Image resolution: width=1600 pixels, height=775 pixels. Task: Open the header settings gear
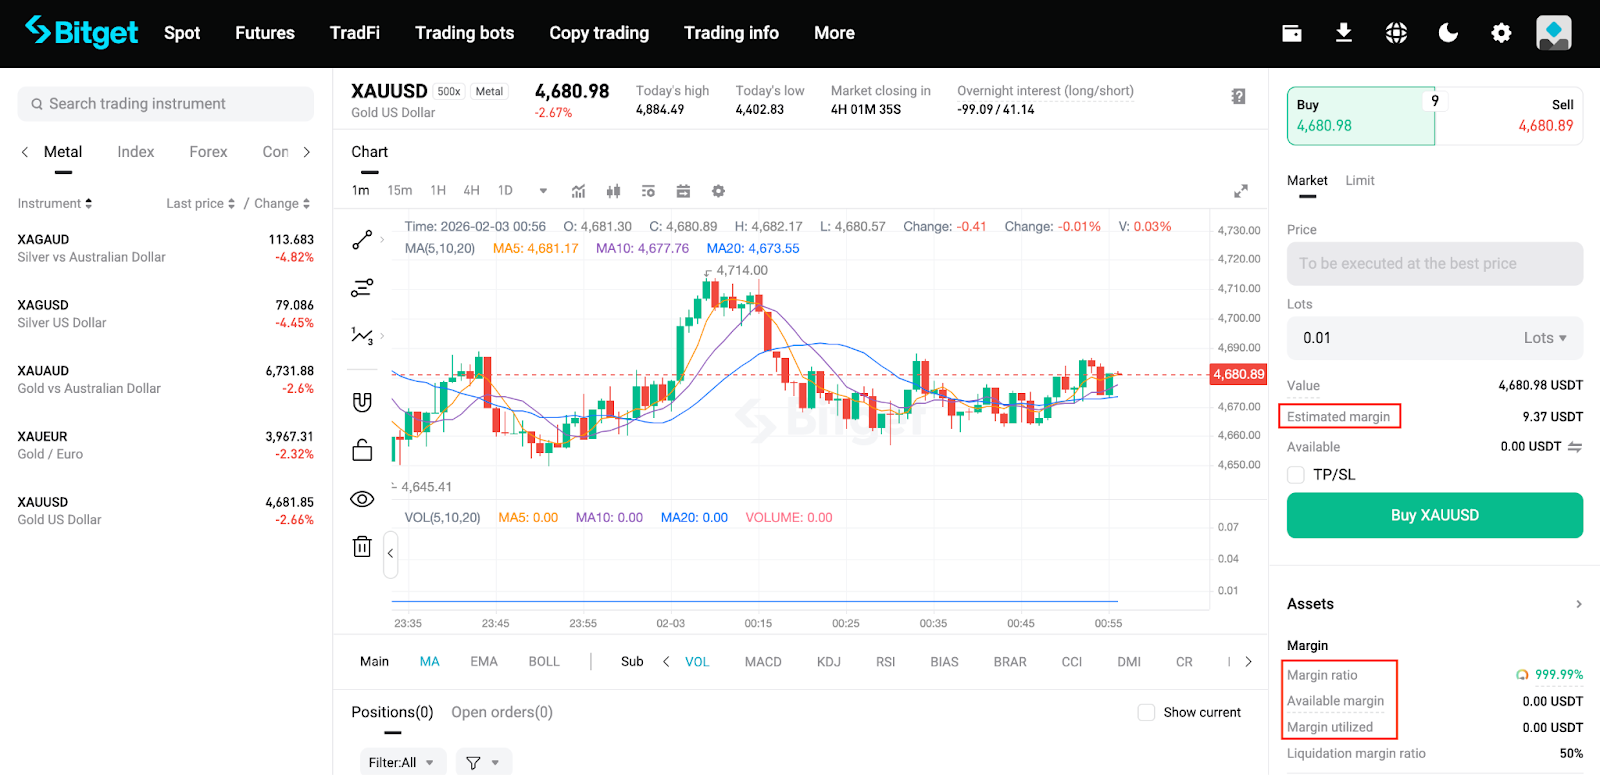(1501, 33)
